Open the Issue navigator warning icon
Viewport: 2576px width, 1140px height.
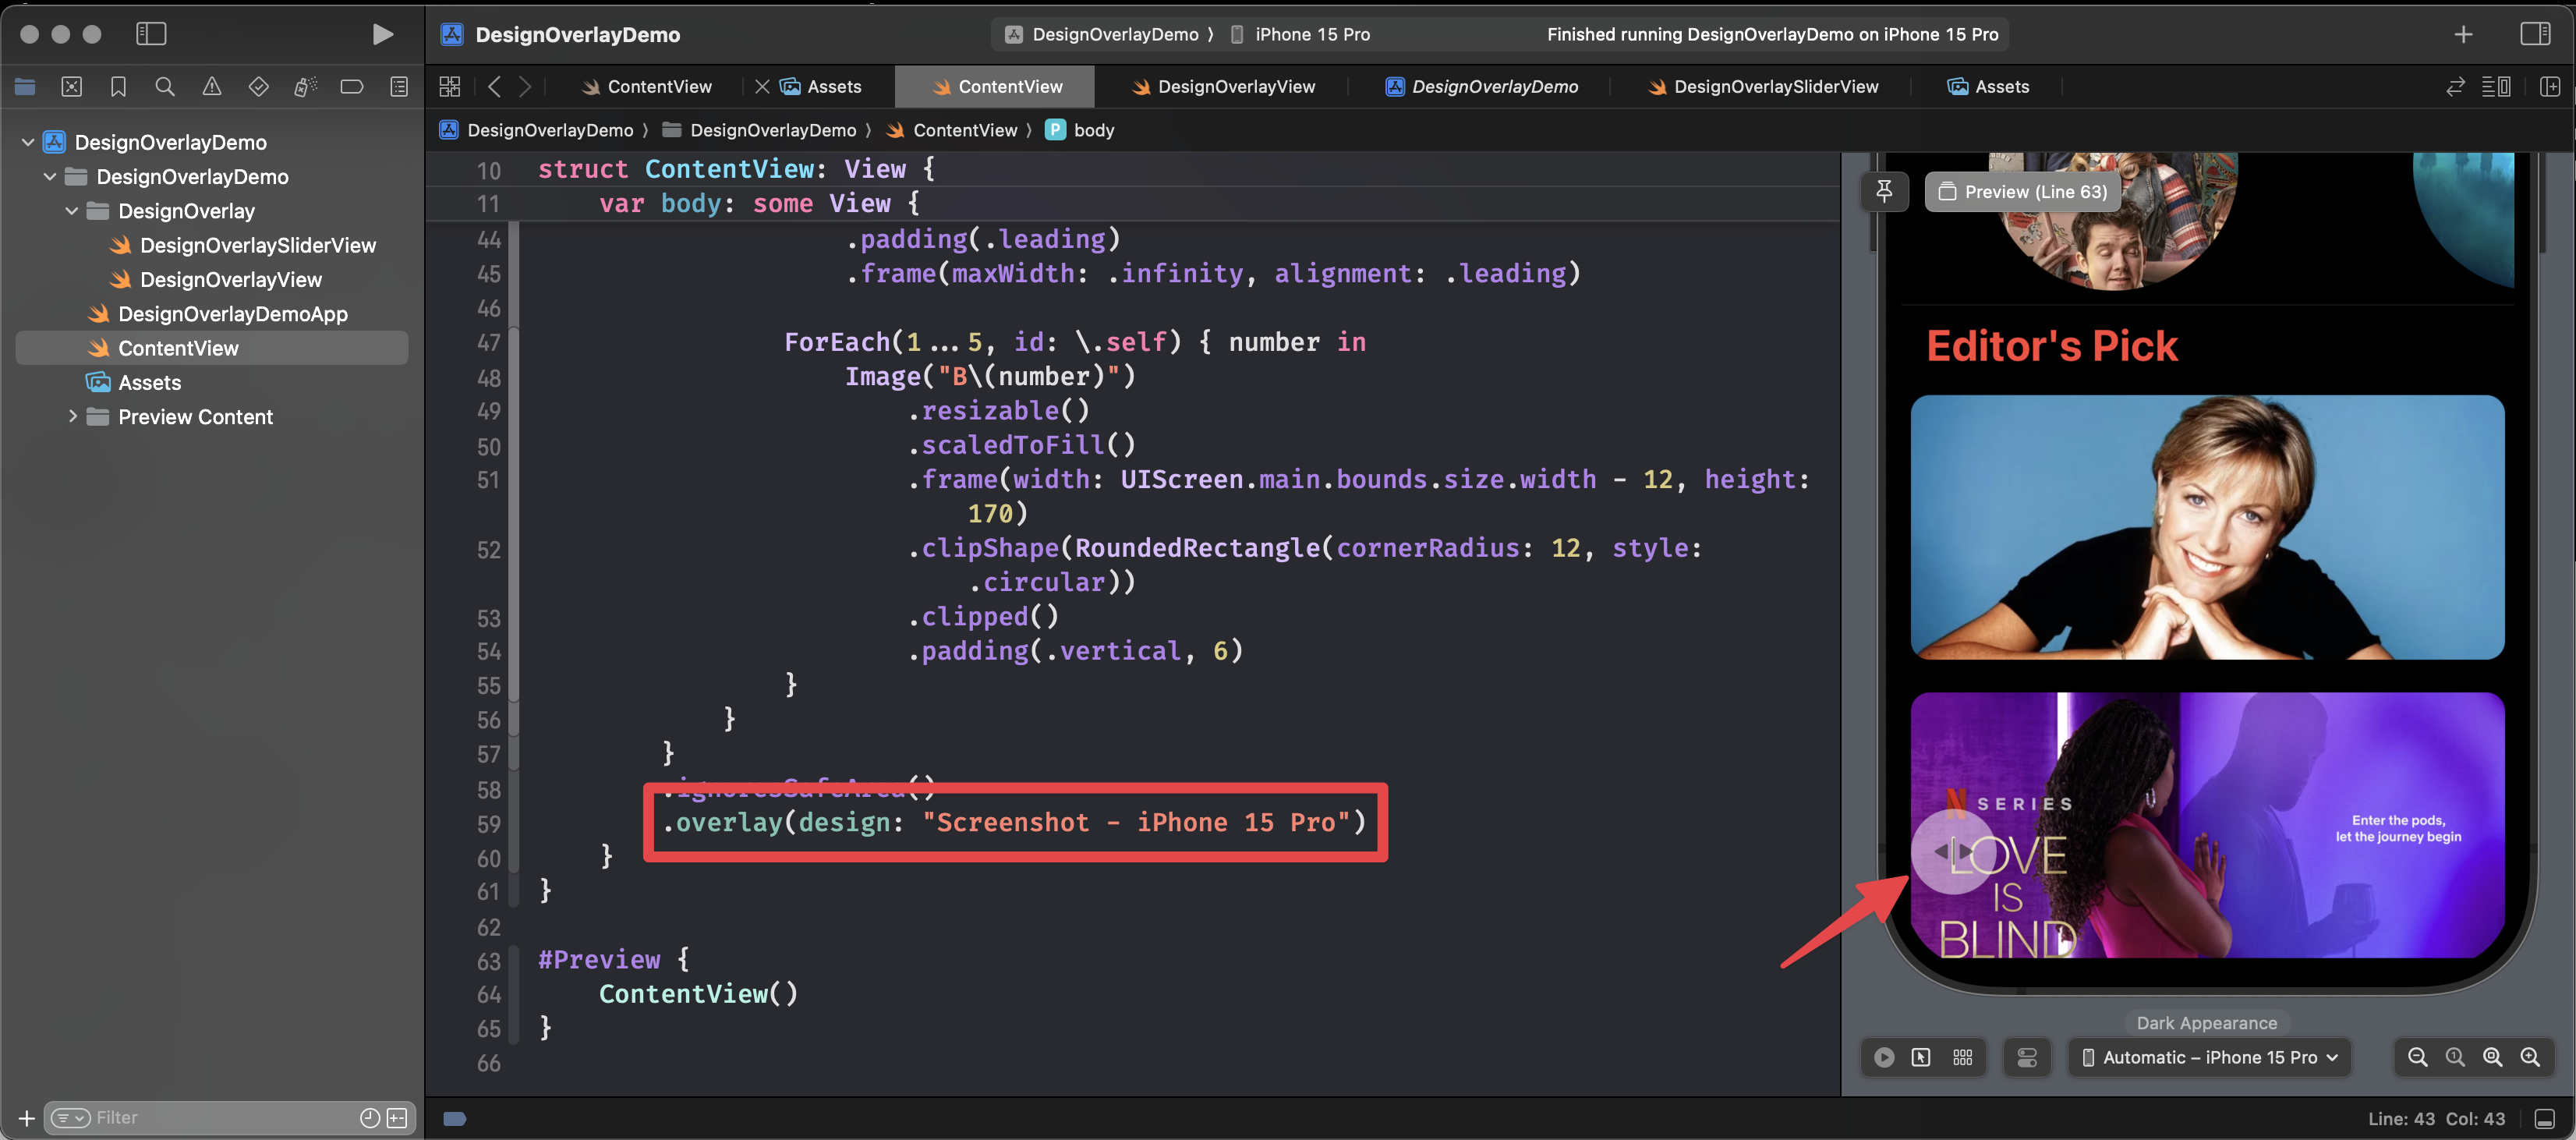point(211,87)
